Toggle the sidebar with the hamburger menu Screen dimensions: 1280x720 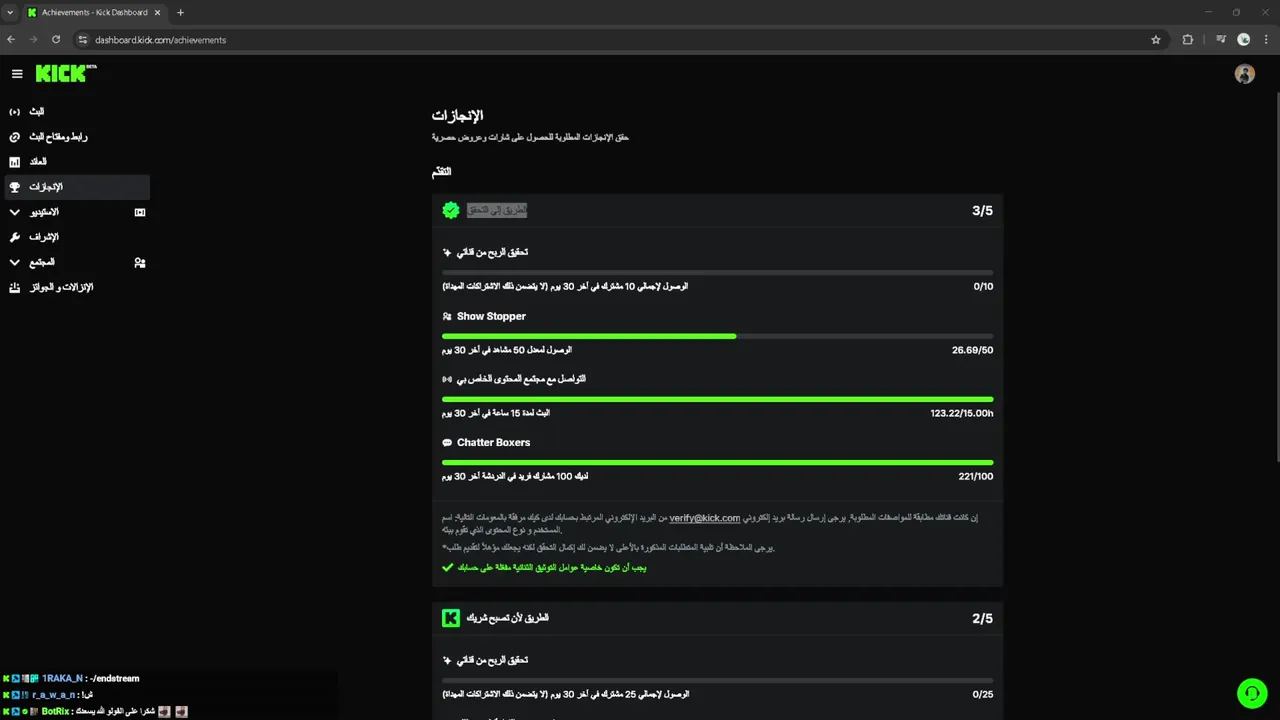pos(17,73)
